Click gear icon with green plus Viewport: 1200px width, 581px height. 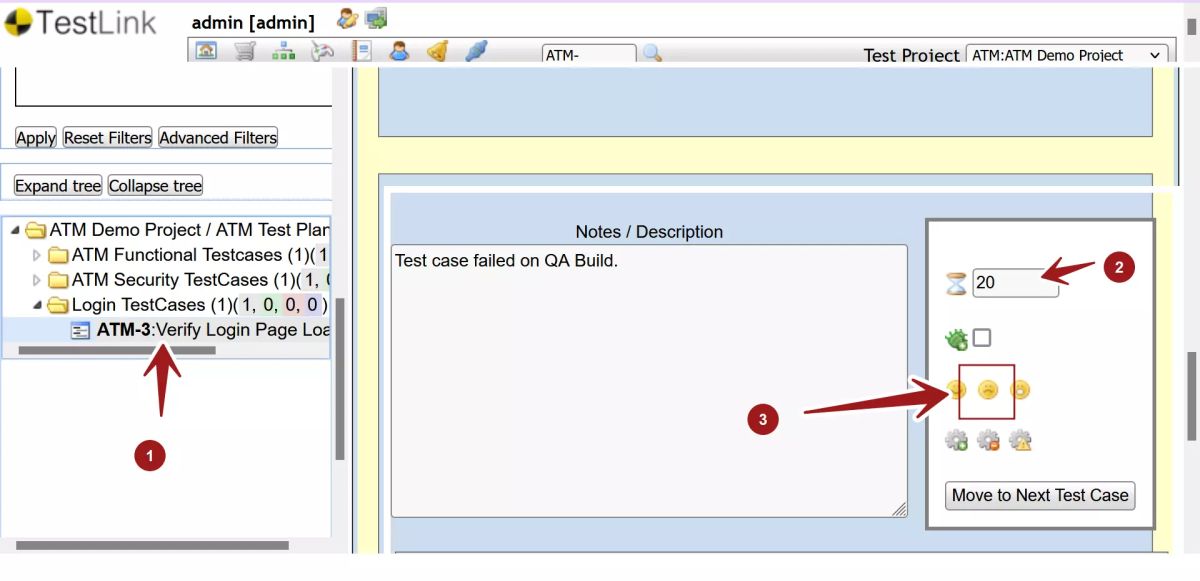956,440
